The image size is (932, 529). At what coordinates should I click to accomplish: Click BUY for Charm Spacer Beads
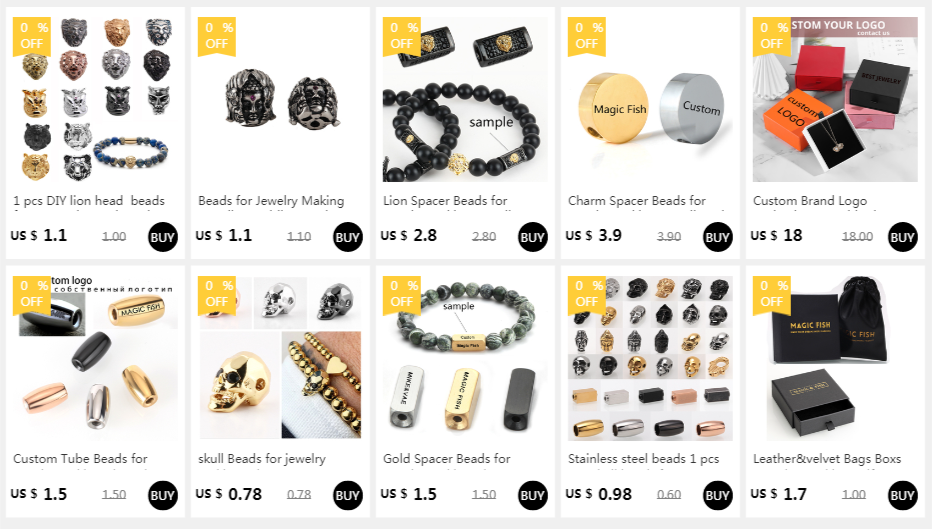717,237
